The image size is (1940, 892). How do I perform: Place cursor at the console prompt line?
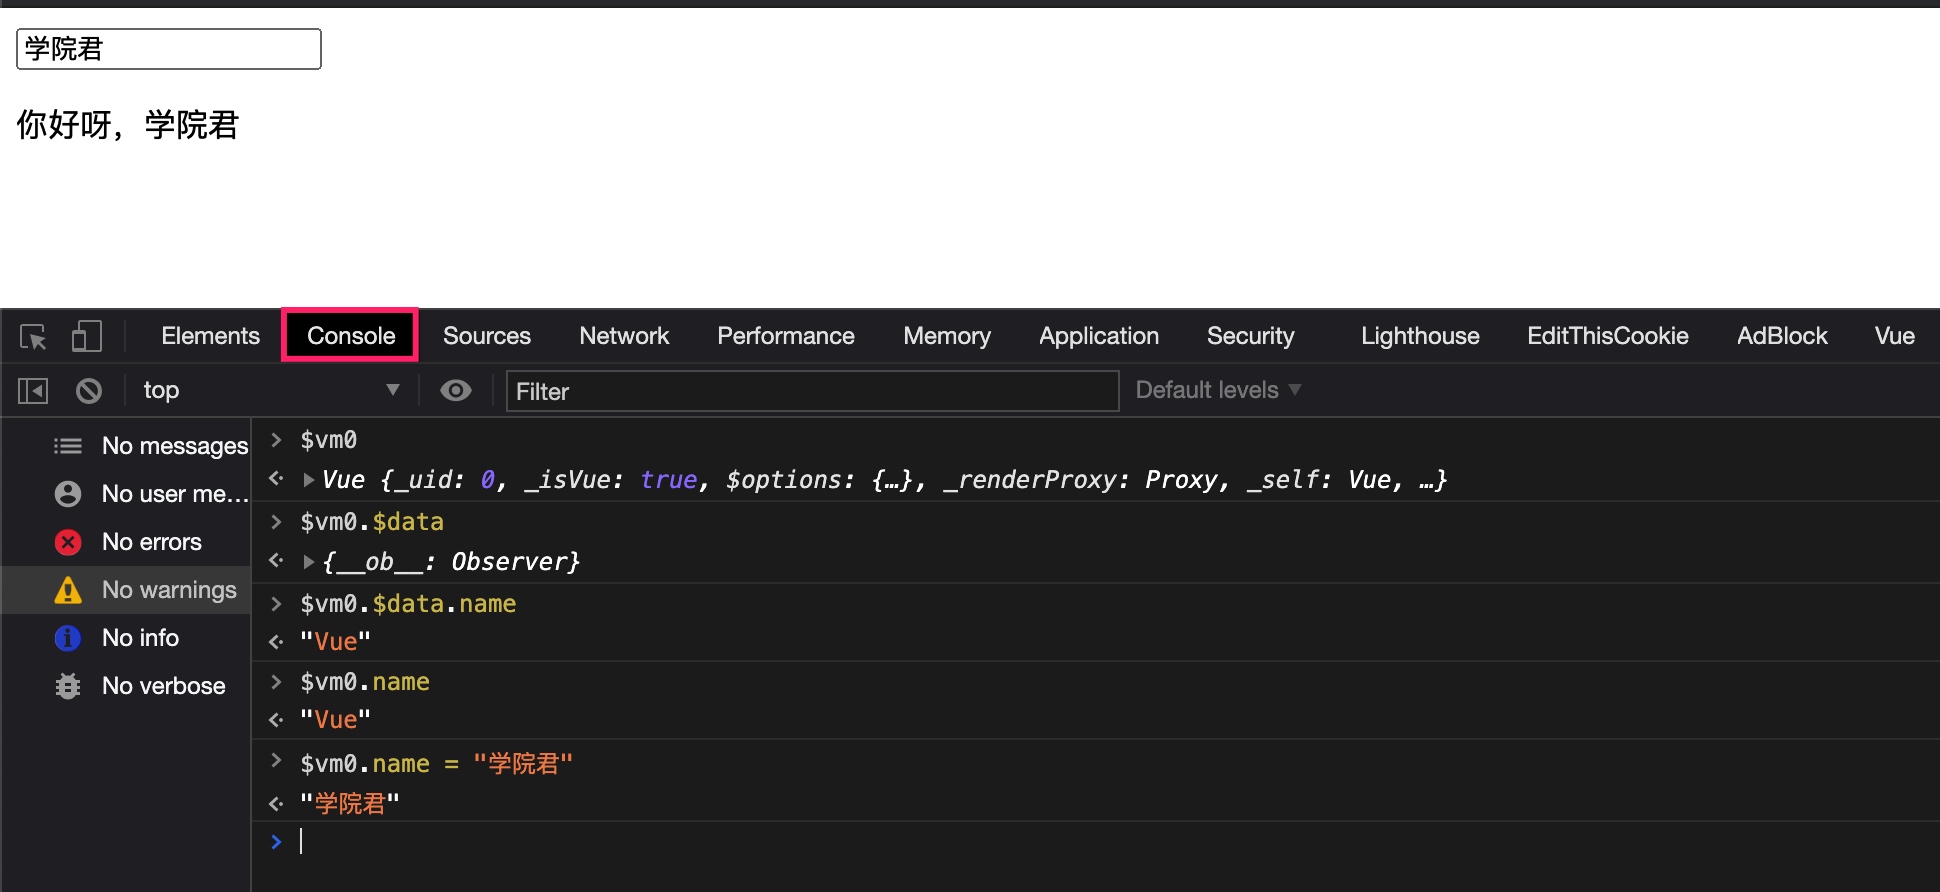1095,842
